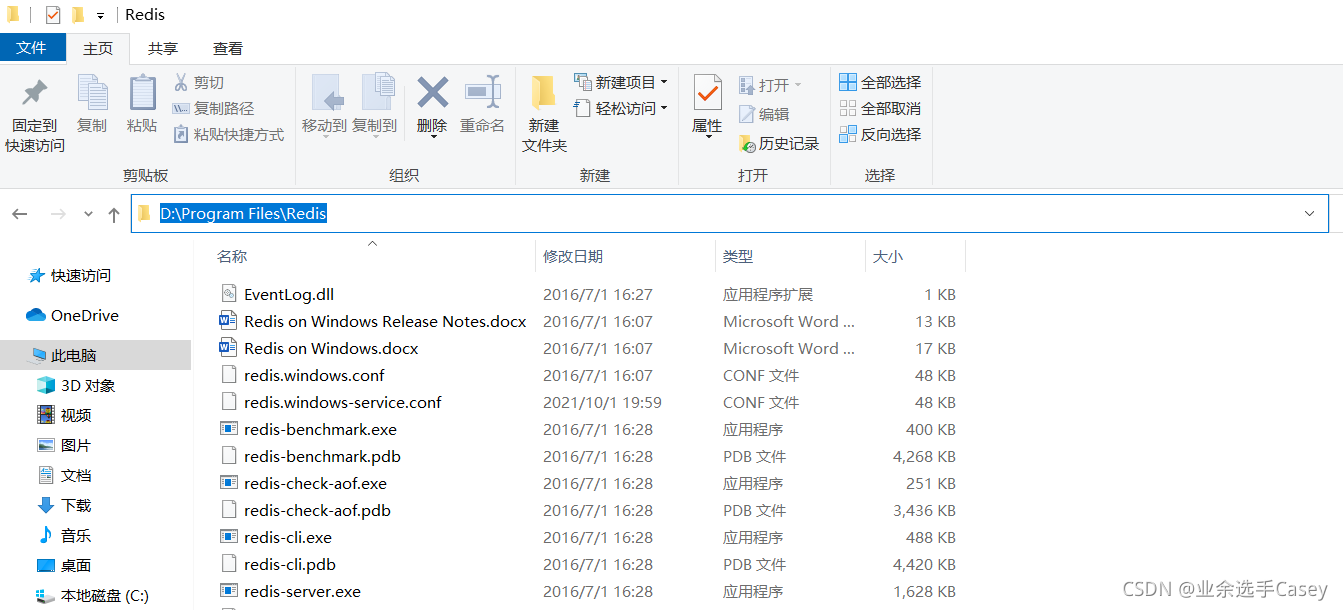Expand address bar history dropdown

pyautogui.click(x=1309, y=213)
